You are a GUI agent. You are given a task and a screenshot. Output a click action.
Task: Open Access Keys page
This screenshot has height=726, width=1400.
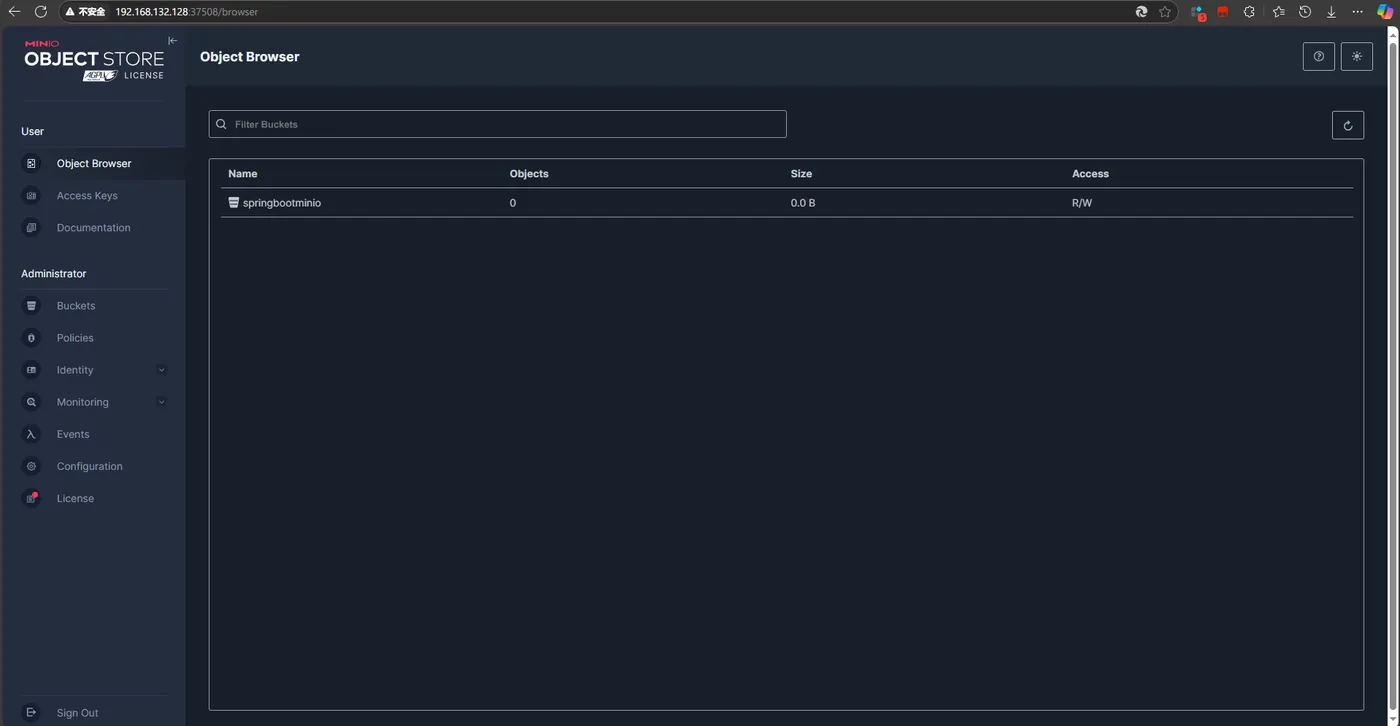pyautogui.click(x=87, y=196)
